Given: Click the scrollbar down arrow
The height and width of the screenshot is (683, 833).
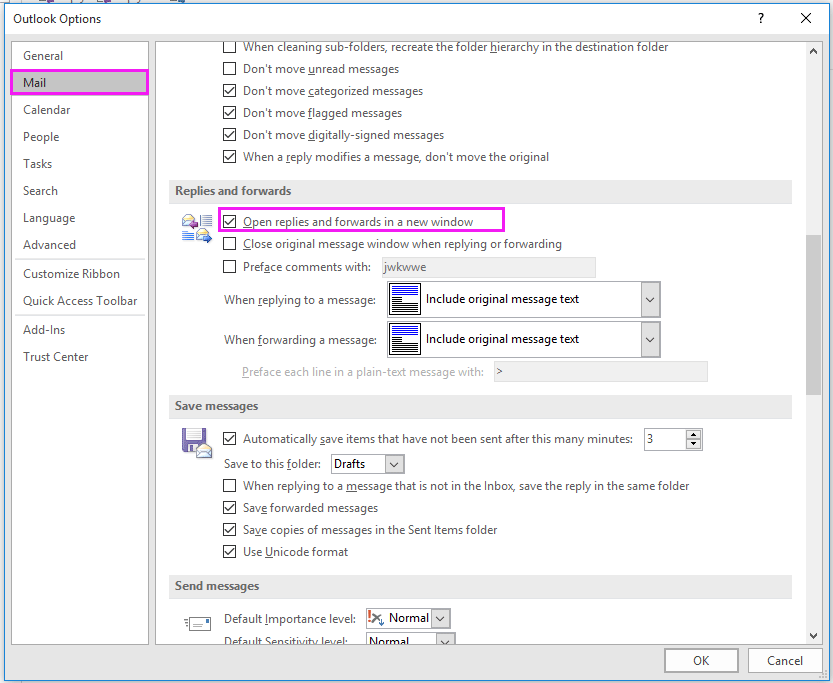Looking at the screenshot, I should (813, 636).
